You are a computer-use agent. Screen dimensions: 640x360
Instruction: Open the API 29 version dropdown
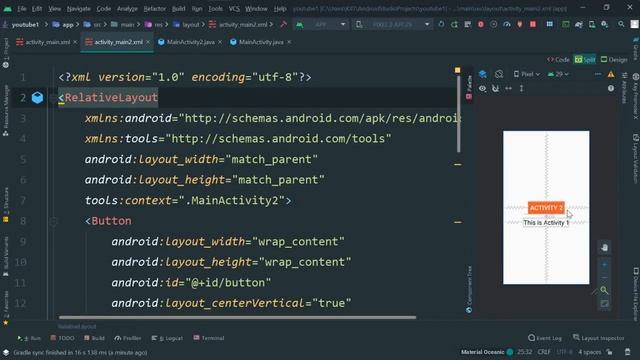(x=558, y=74)
